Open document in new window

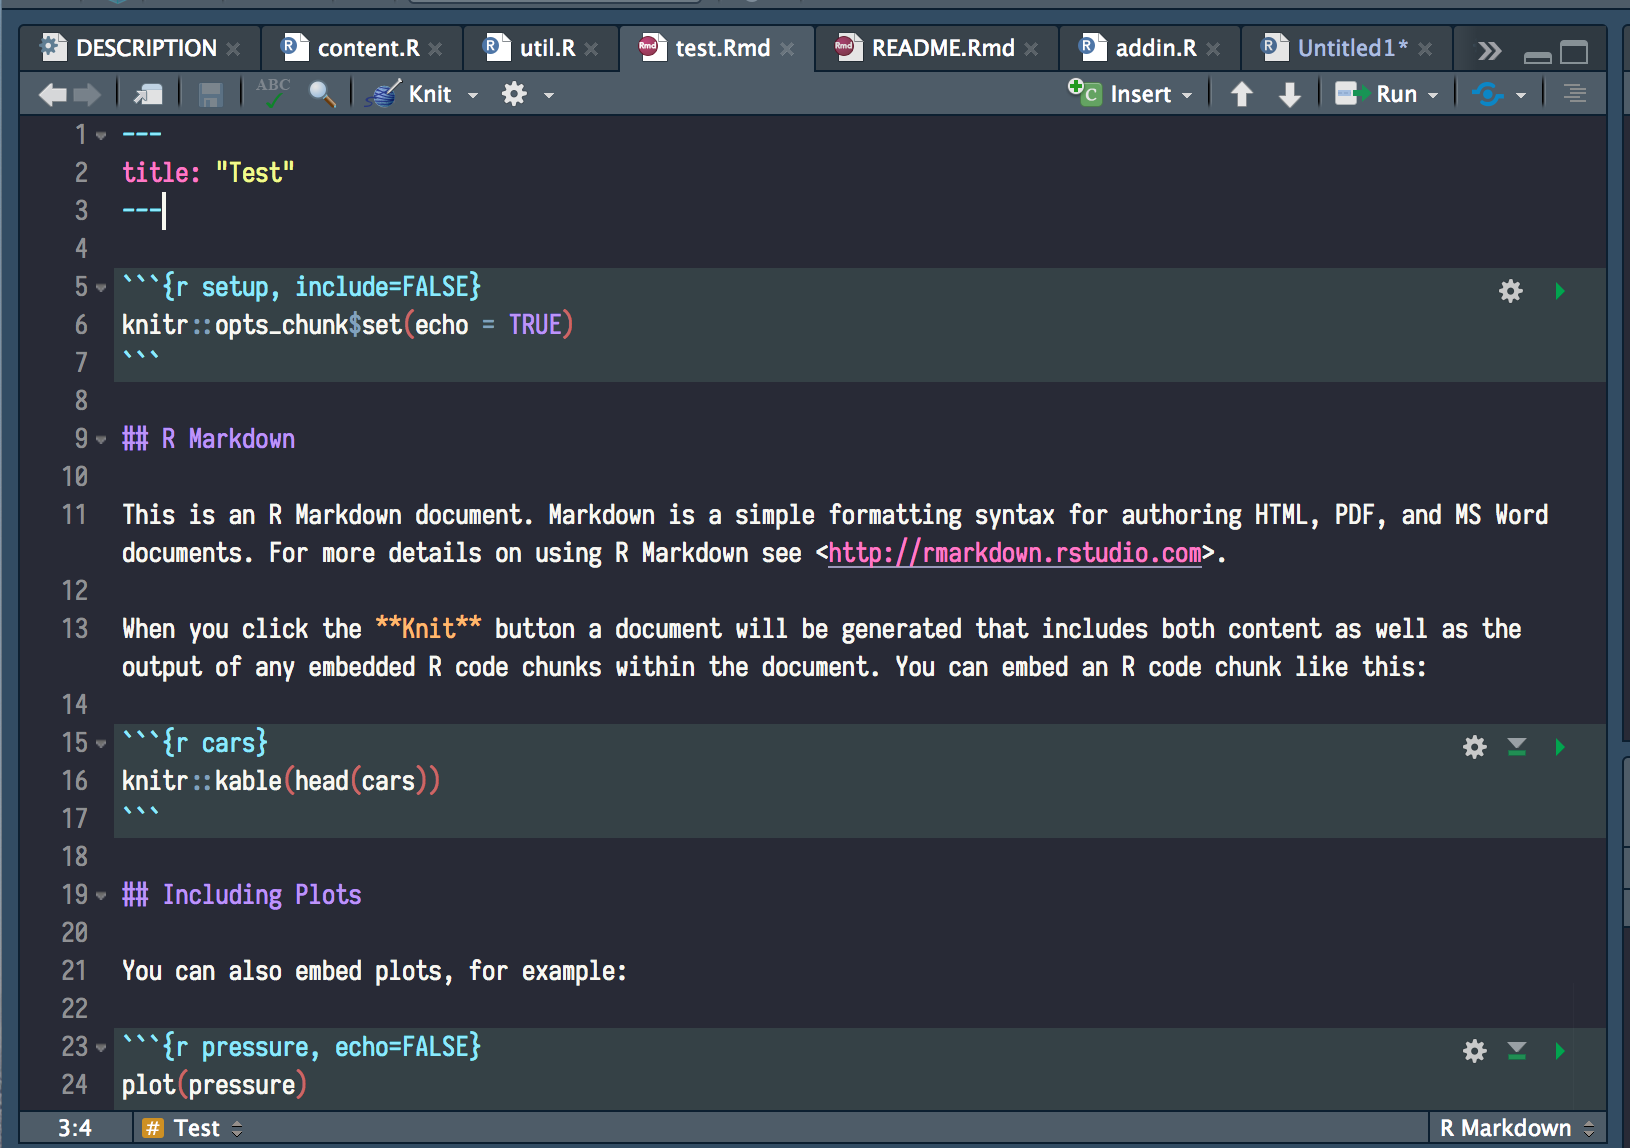[x=148, y=92]
